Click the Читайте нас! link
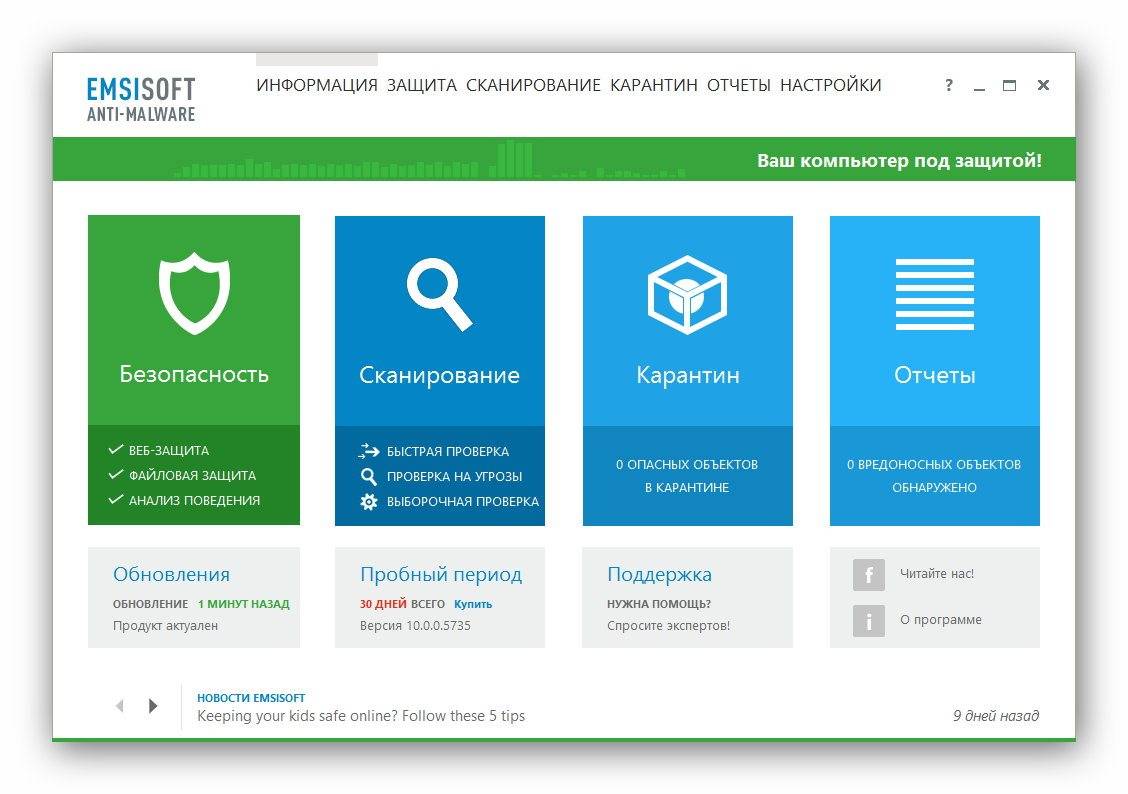The height and width of the screenshot is (794, 1128). tap(937, 573)
